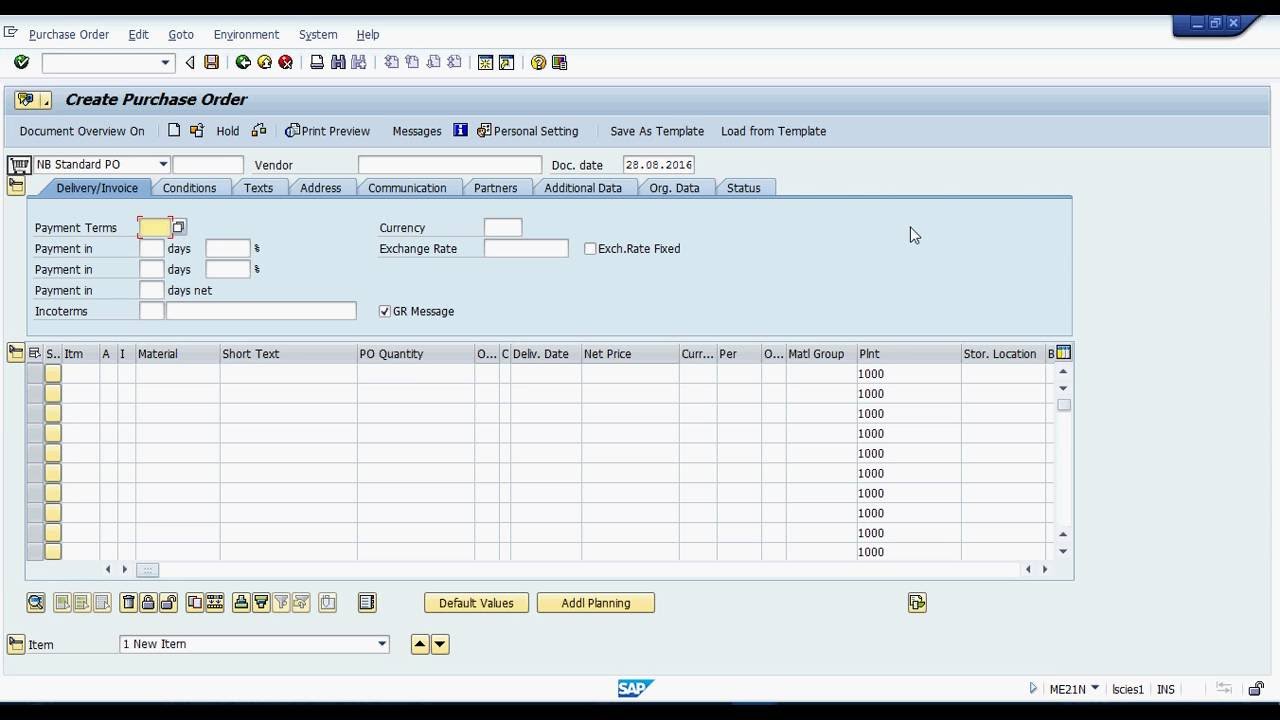
Task: Click Document Overview On
Action: [x=82, y=131]
